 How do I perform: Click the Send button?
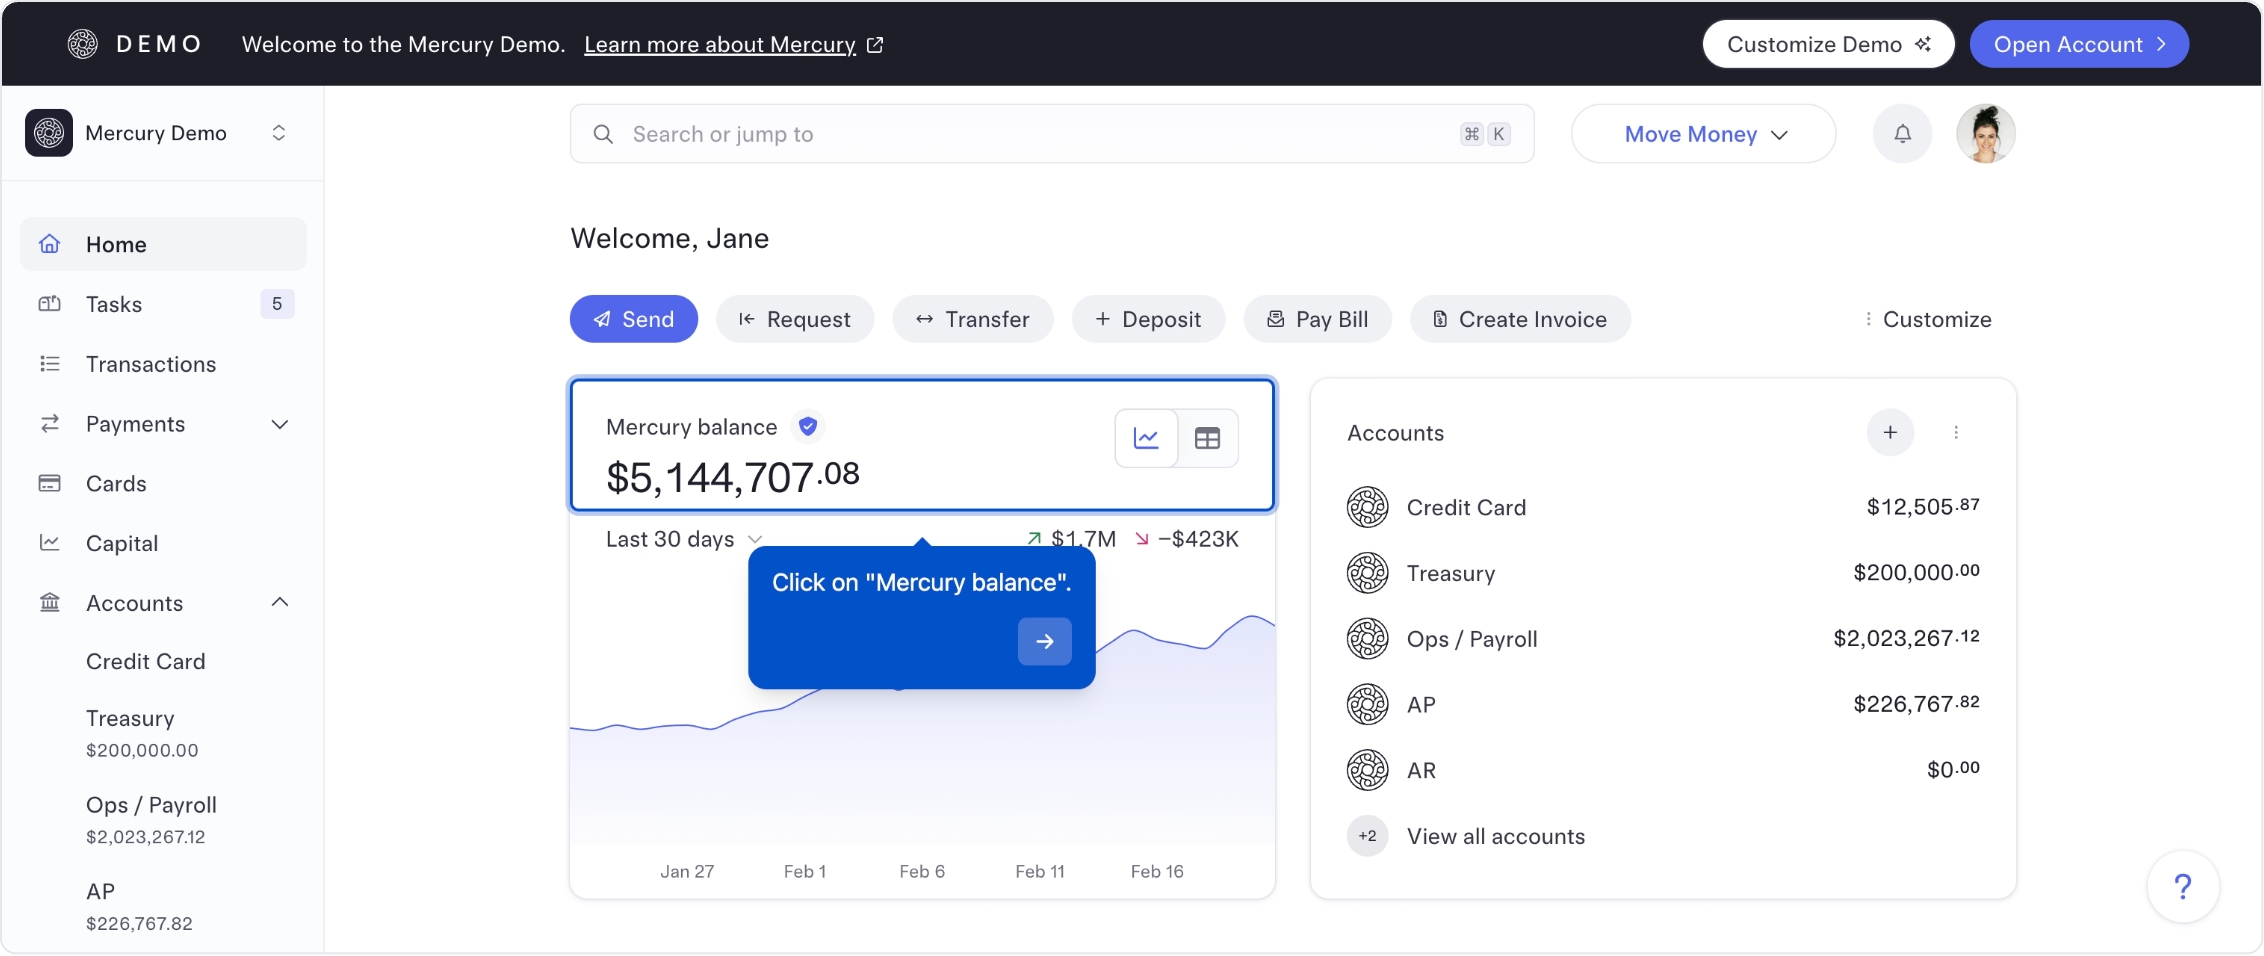pos(634,320)
